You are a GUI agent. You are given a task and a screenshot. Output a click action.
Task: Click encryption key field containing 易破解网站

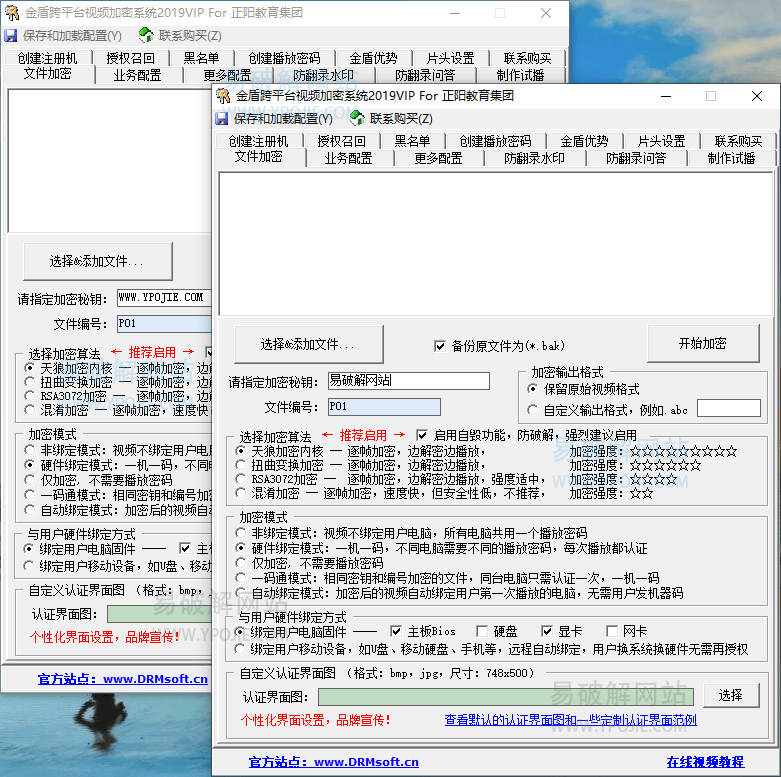(x=408, y=381)
